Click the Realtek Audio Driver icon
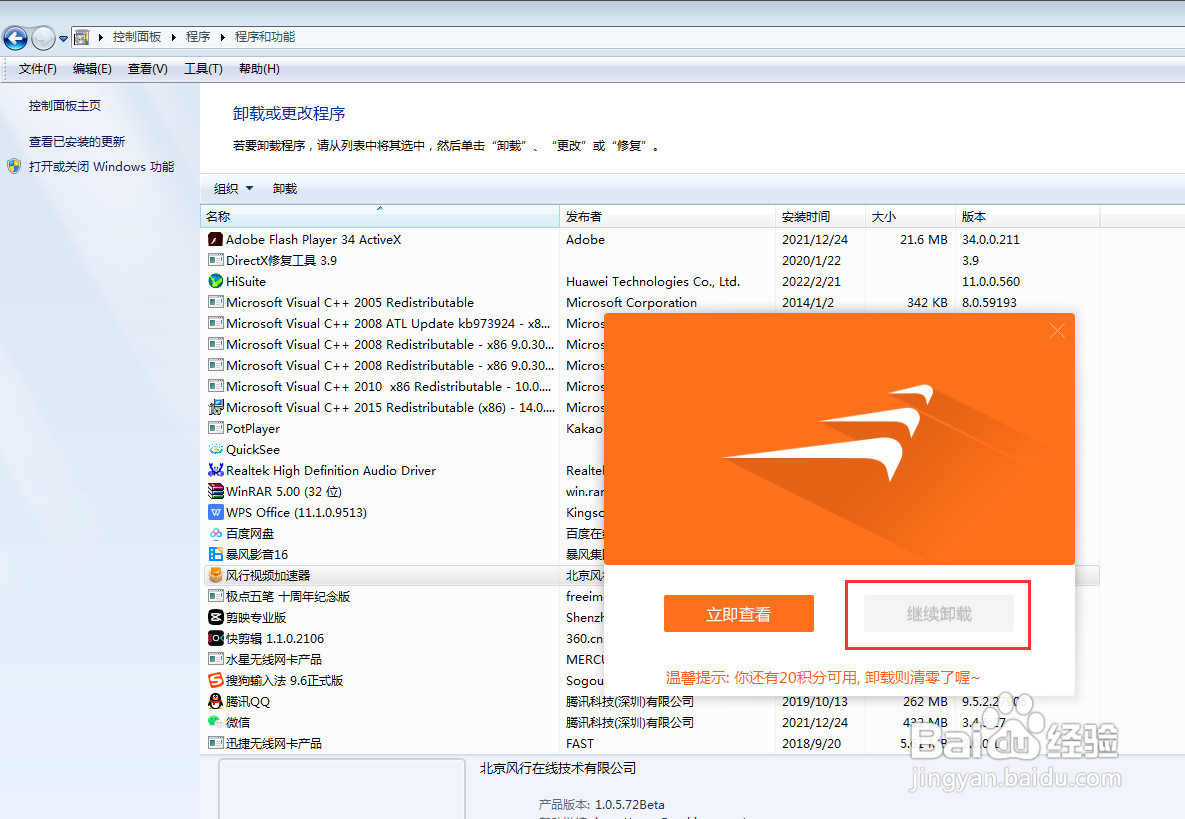1185x819 pixels. (x=215, y=470)
